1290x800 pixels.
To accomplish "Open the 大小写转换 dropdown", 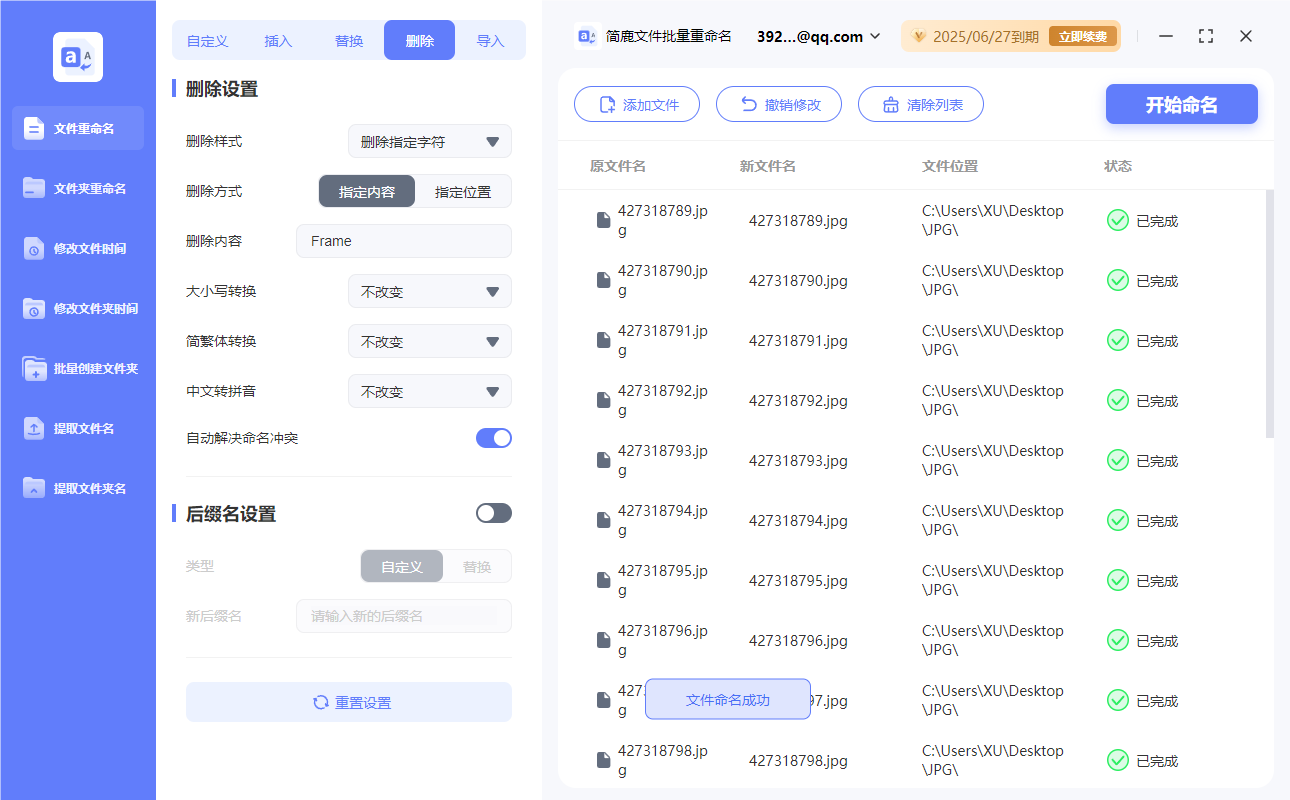I will click(430, 291).
